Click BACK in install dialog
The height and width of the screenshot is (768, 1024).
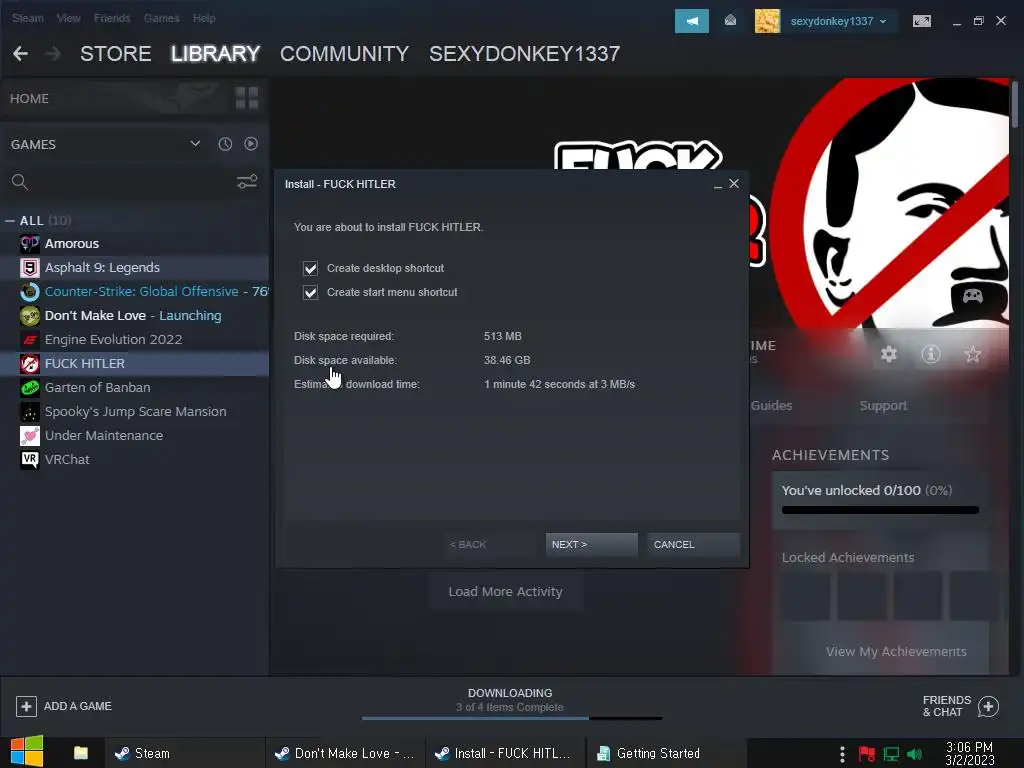(489, 545)
